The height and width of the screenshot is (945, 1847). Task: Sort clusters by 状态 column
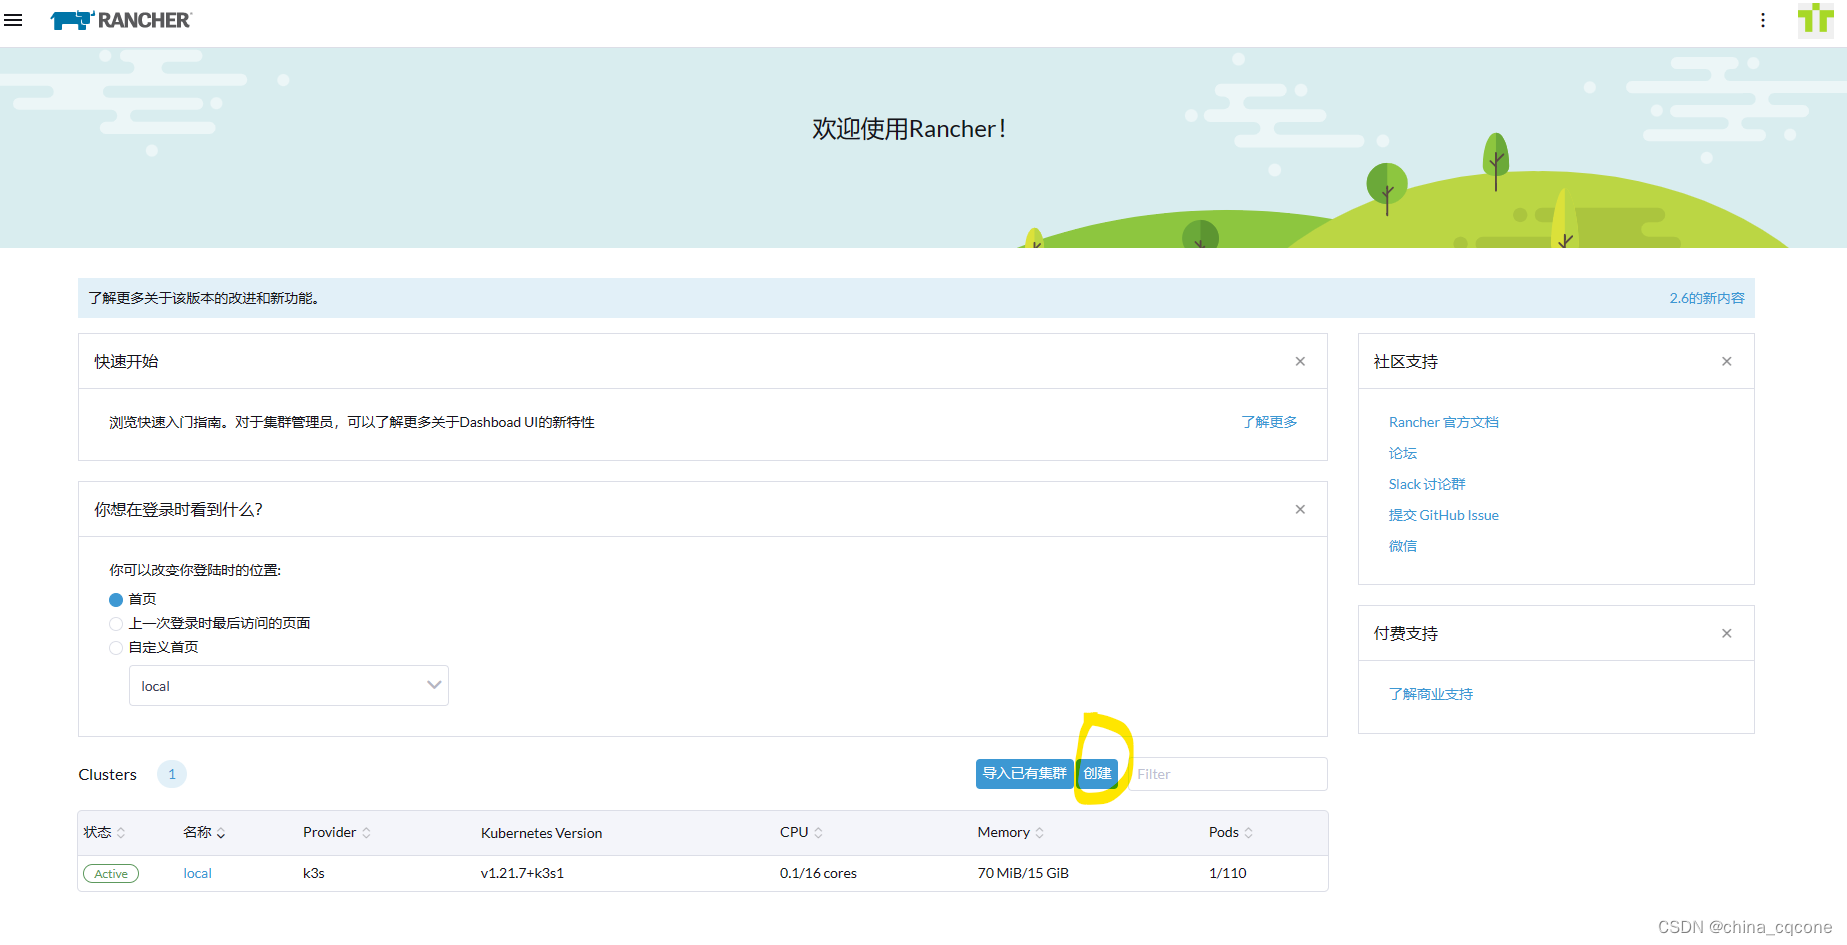(104, 832)
